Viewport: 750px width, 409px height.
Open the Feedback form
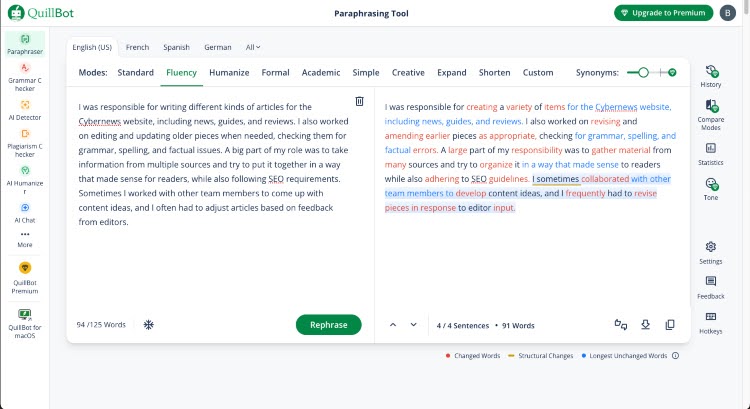[x=710, y=287]
